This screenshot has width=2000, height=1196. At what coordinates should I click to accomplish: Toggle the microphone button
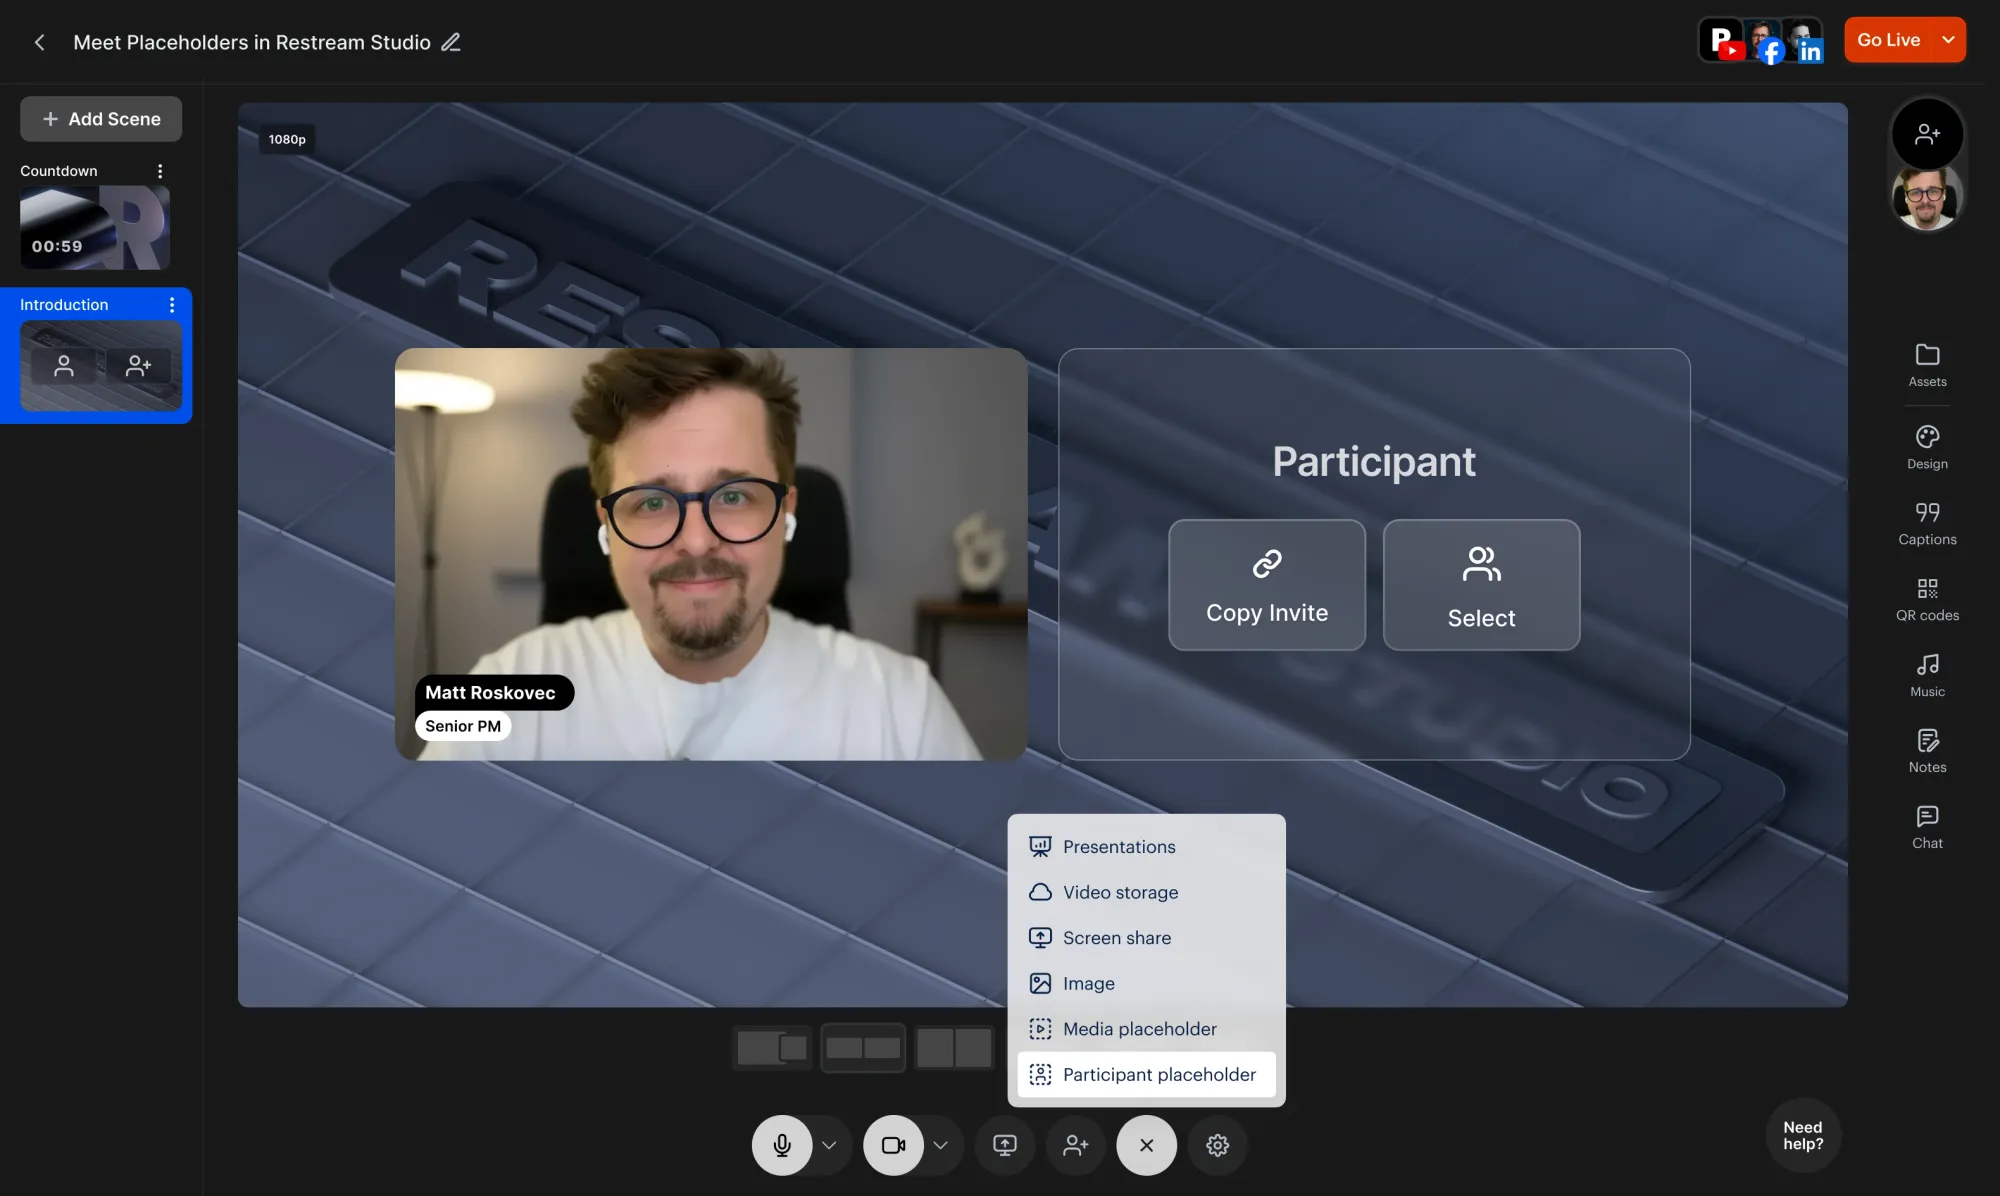point(782,1145)
